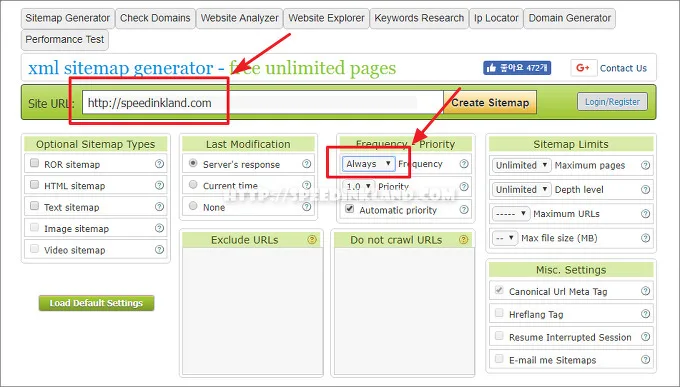680x387 pixels.
Task: Open Website Explorer tab
Action: tap(326, 18)
